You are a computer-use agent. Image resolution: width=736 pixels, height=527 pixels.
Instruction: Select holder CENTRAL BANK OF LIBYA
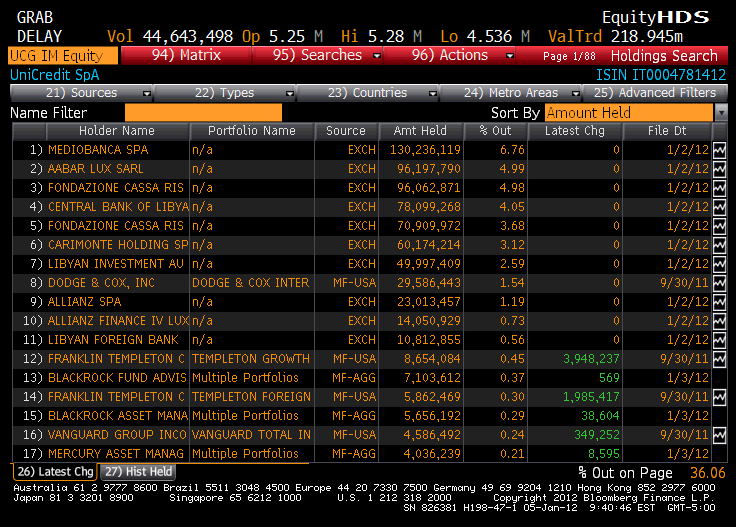[x=118, y=207]
